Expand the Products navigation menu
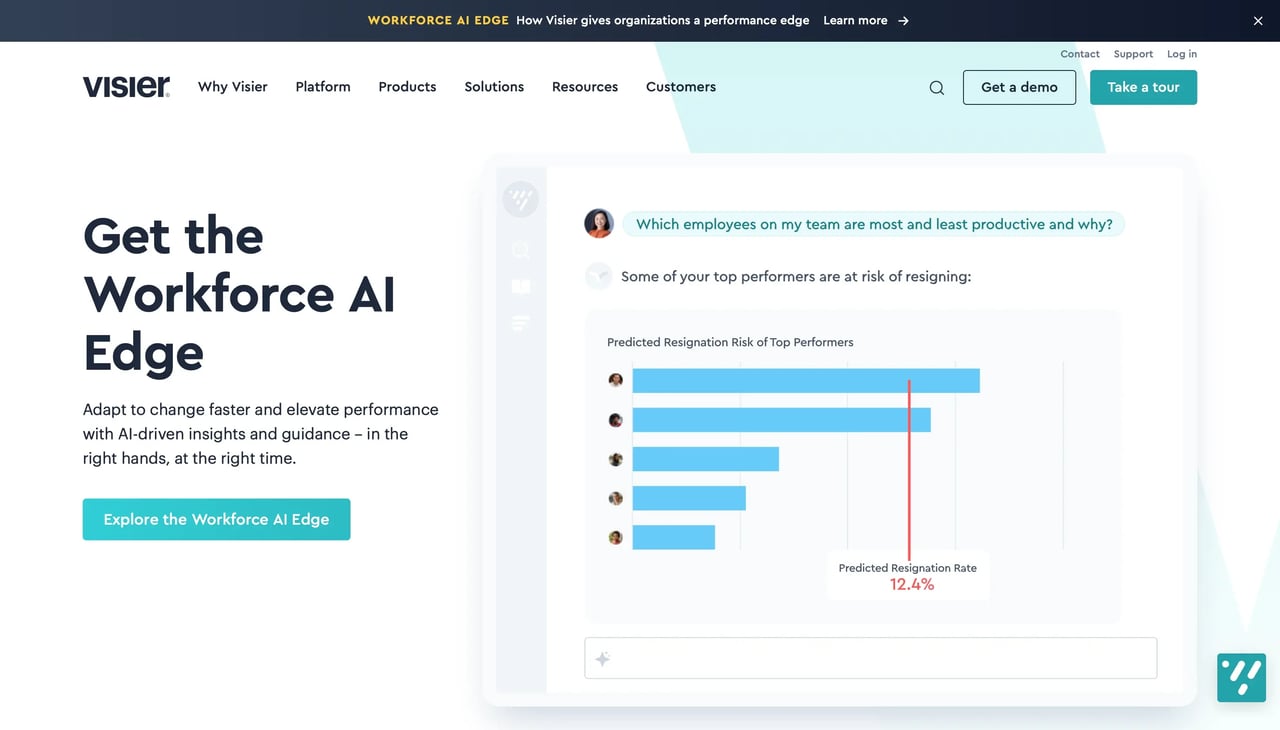Screen dimensions: 1280x730 (407, 87)
